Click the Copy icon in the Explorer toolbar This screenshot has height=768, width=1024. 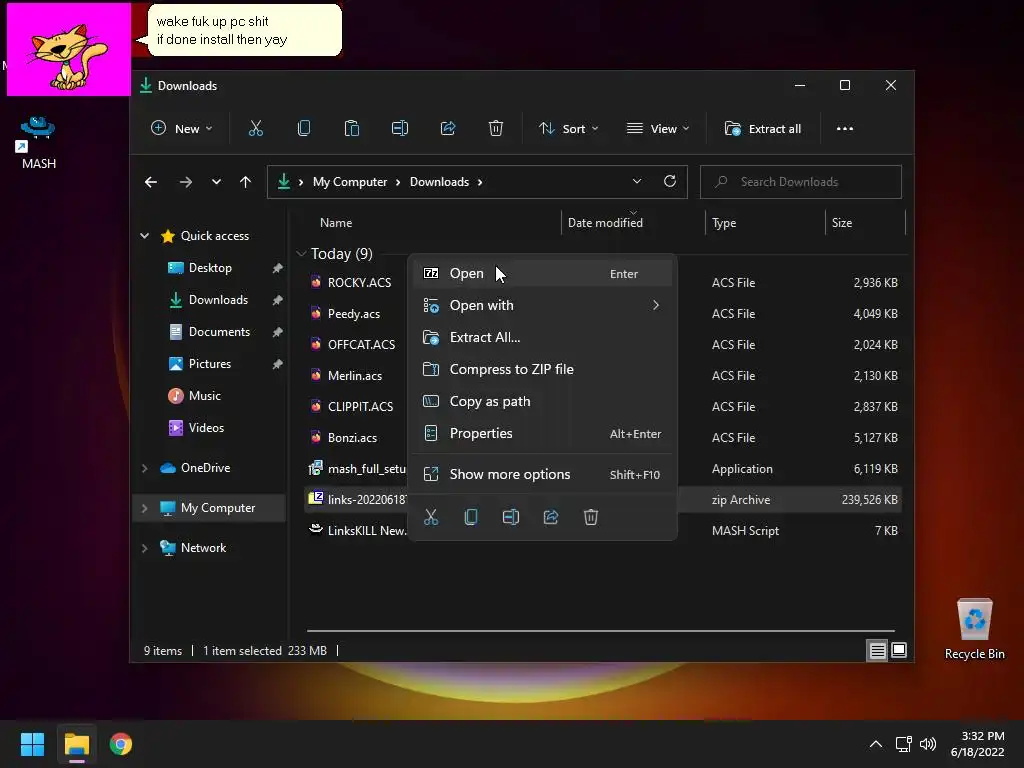(x=304, y=129)
